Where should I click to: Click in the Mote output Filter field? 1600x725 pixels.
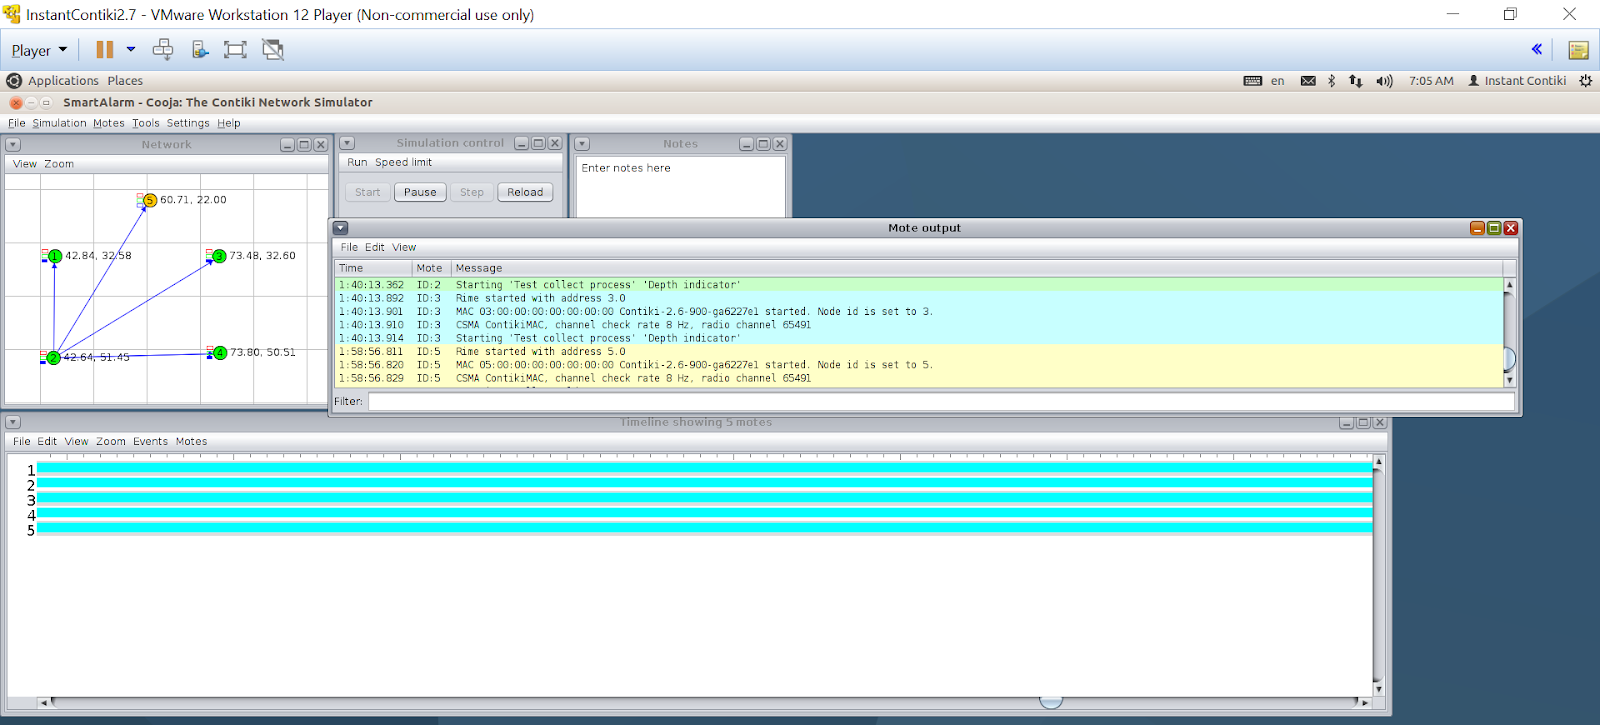pos(941,401)
